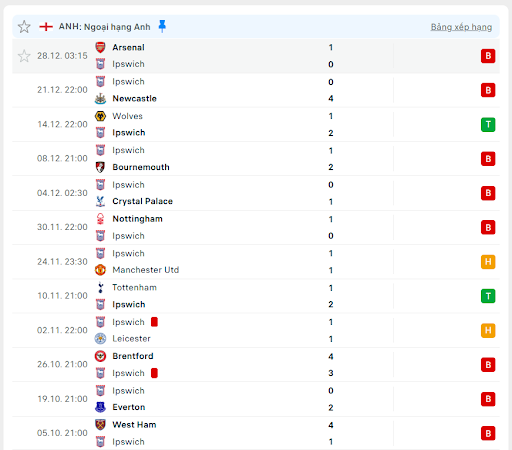The image size is (512, 450).
Task: Open the West Ham vs Ipswich match row
Action: 256,433
